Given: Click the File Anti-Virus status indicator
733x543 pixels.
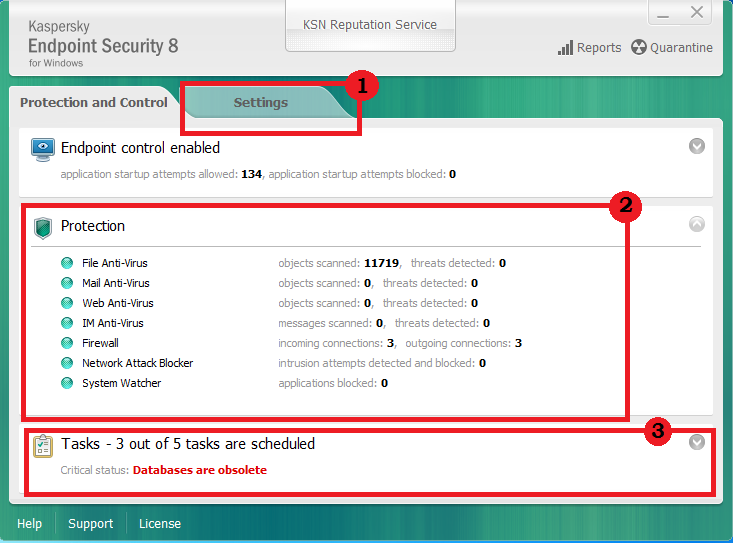Looking at the screenshot, I should tap(67, 263).
